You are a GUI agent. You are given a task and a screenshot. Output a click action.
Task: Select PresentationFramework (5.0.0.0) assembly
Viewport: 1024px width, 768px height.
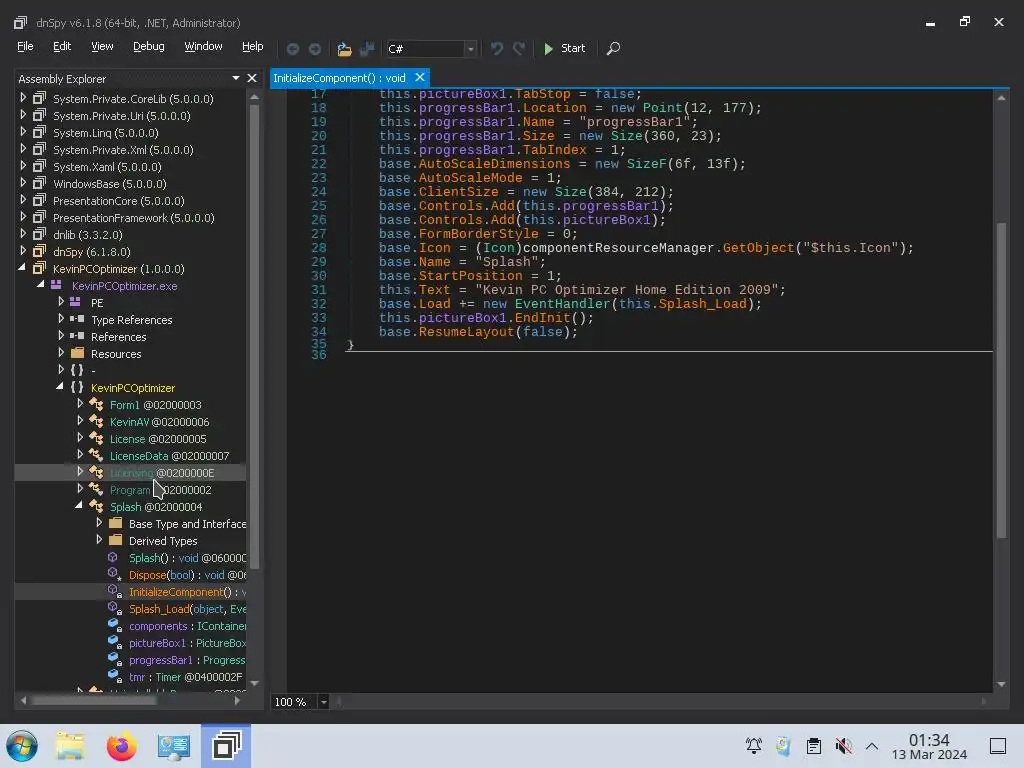point(134,217)
